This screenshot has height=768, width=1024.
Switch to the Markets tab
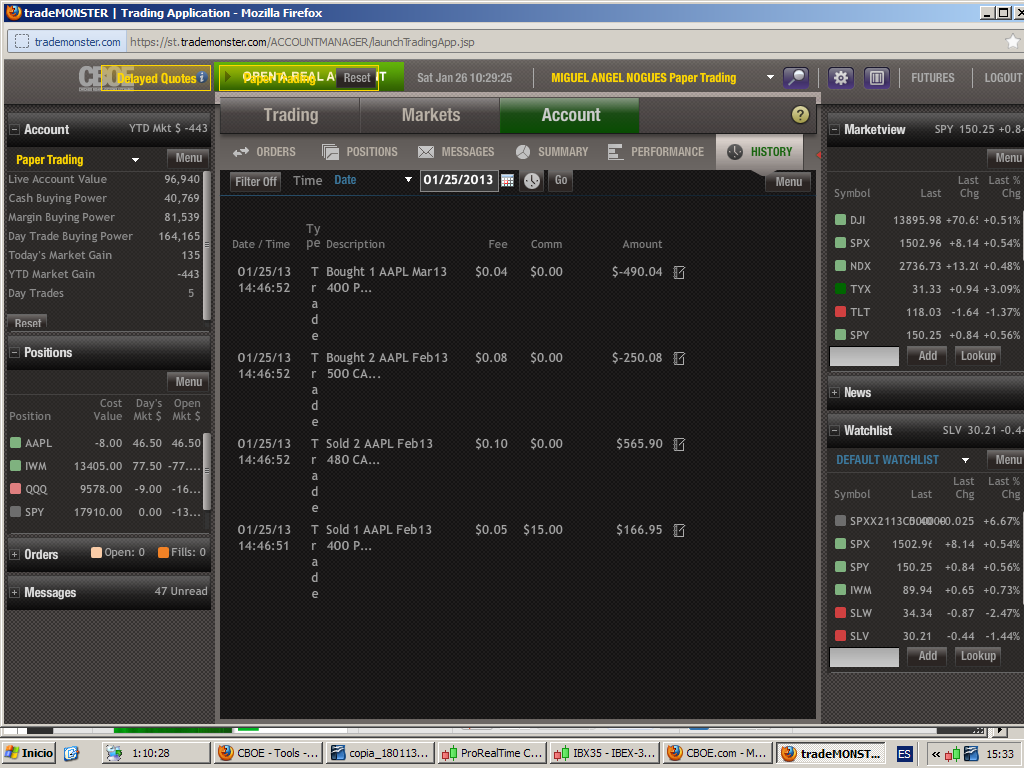(430, 115)
